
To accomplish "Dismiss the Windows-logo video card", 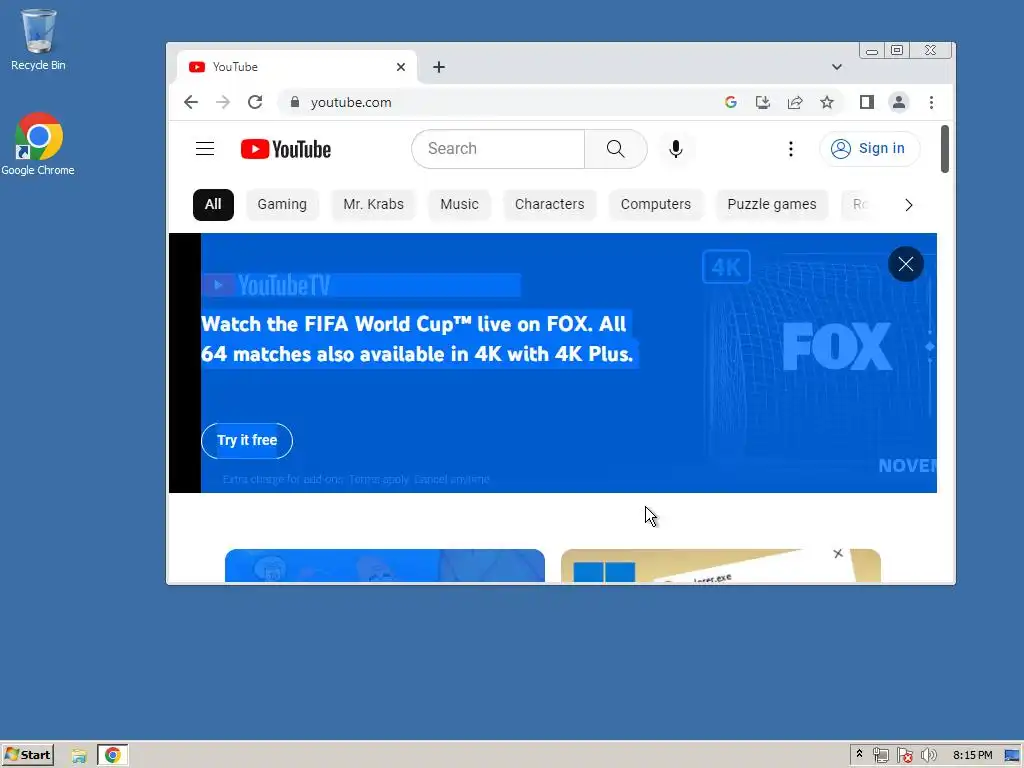I will (838, 554).
